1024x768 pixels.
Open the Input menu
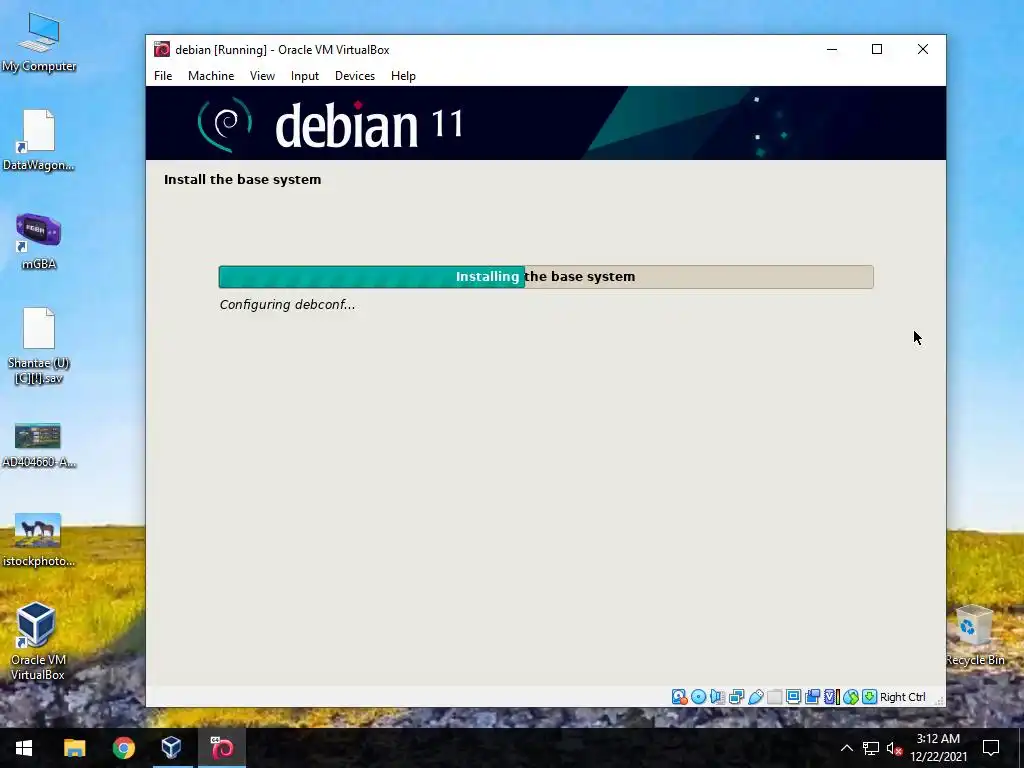pyautogui.click(x=305, y=76)
